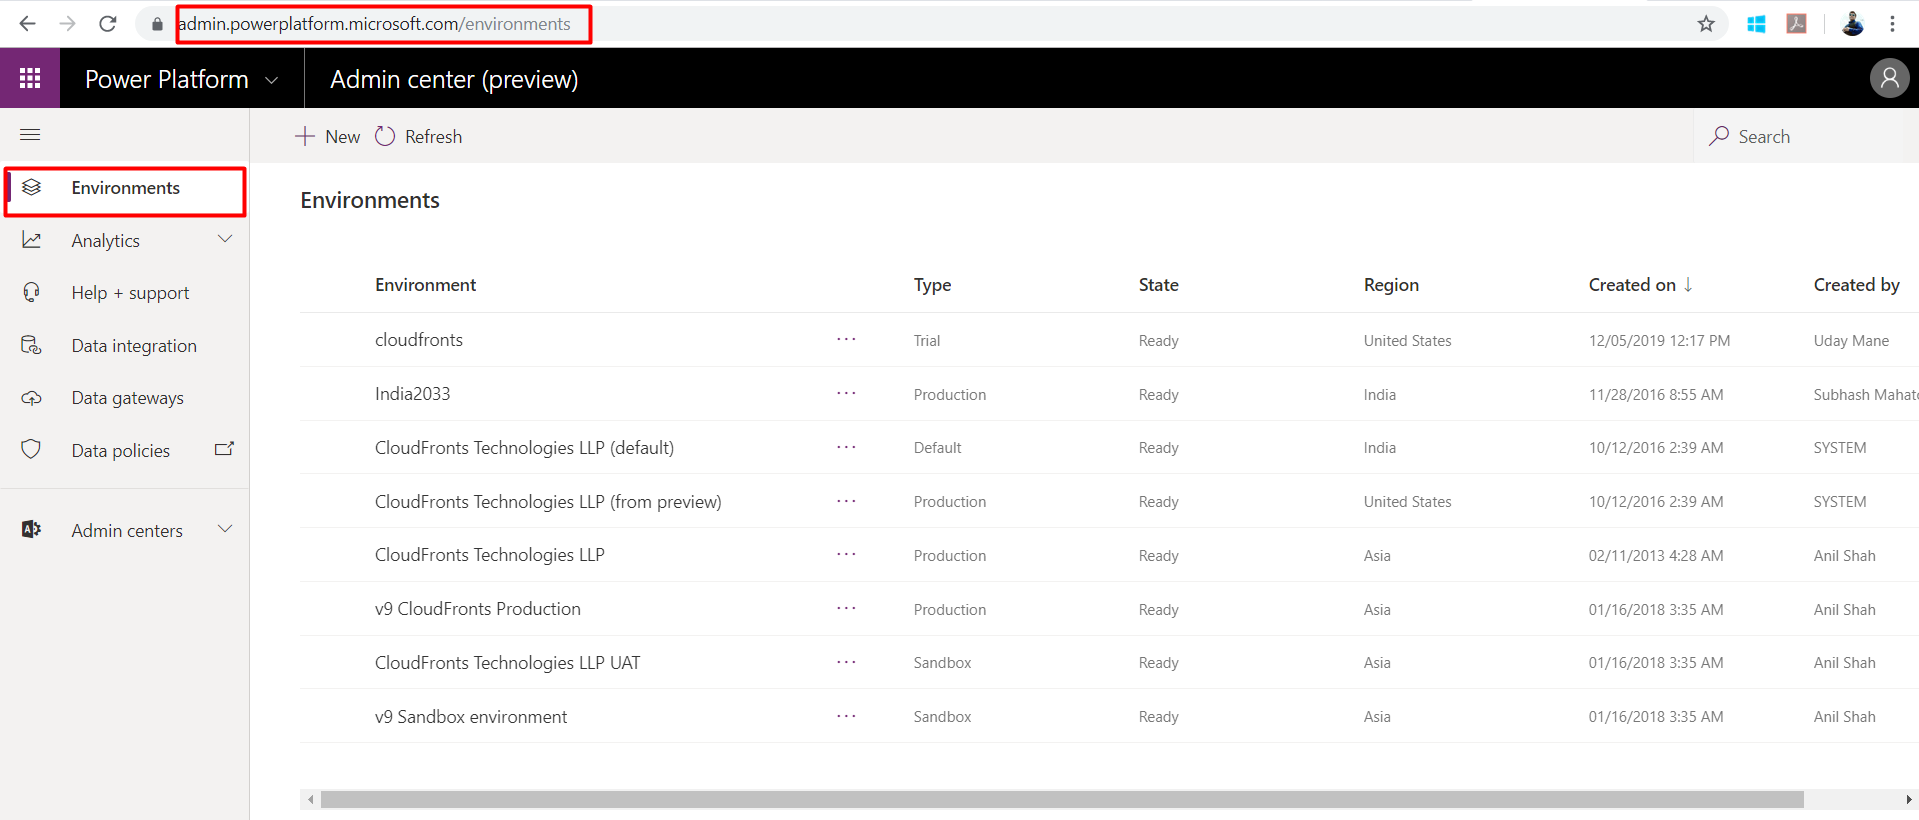Image resolution: width=1919 pixels, height=820 pixels.
Task: Click the Windows extension icon in browser
Action: click(x=1756, y=24)
